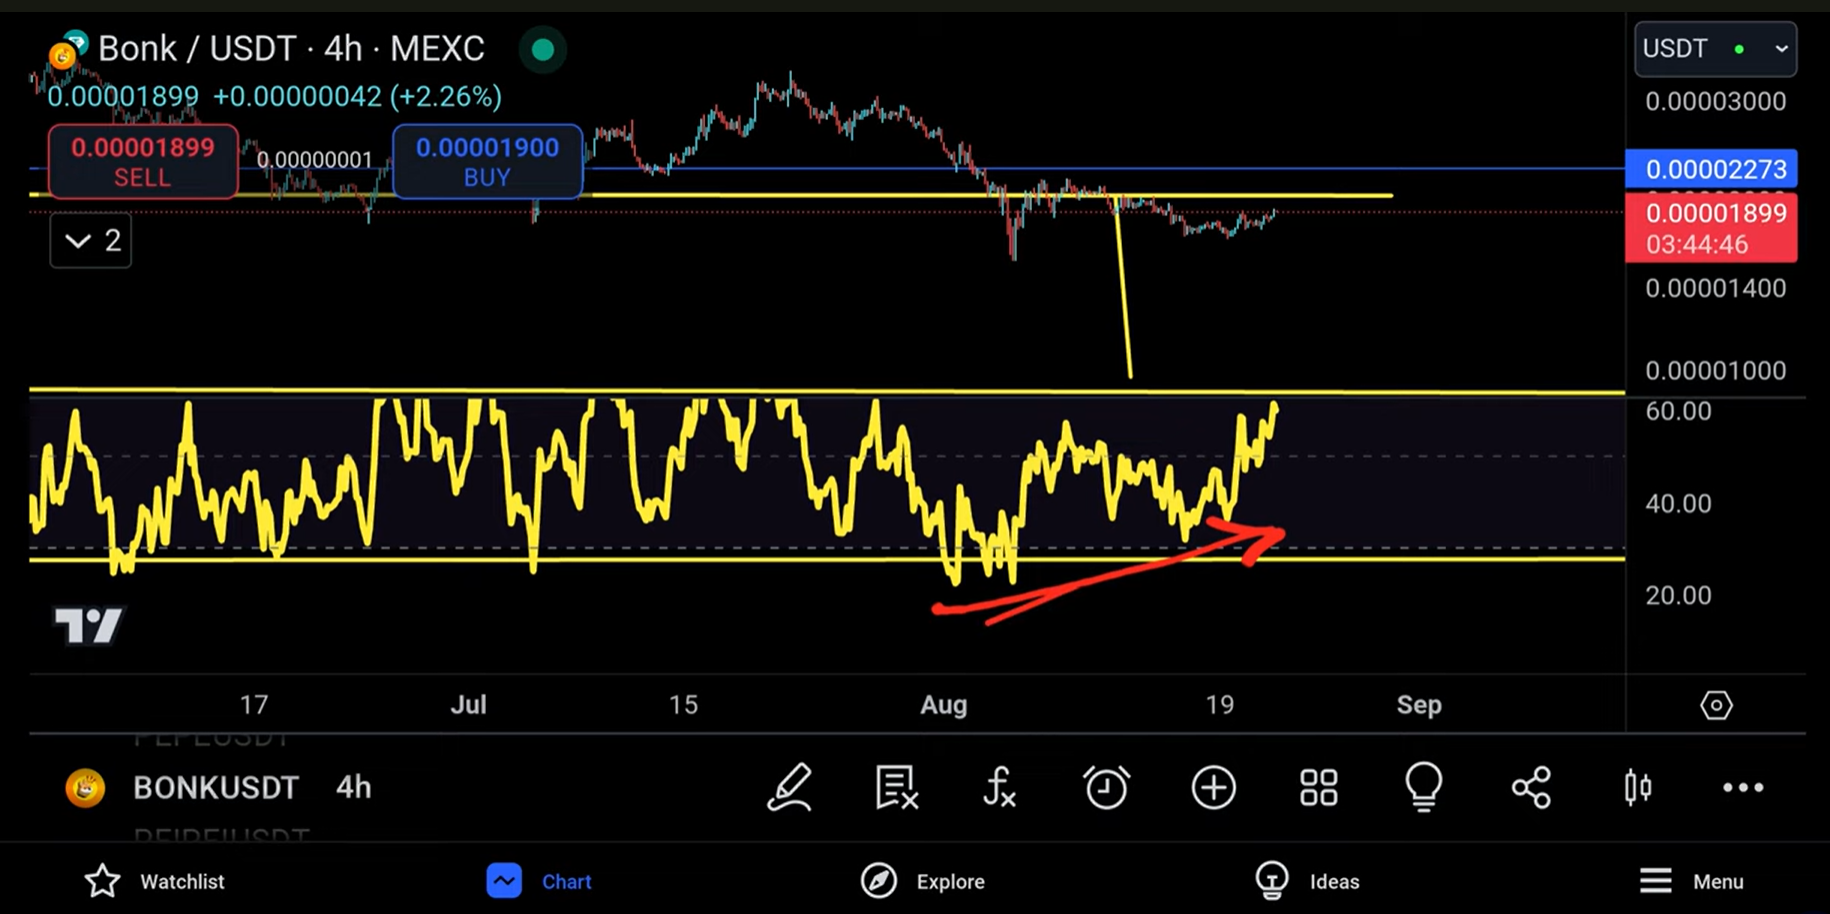Open the indicators fx menu

tap(999, 787)
